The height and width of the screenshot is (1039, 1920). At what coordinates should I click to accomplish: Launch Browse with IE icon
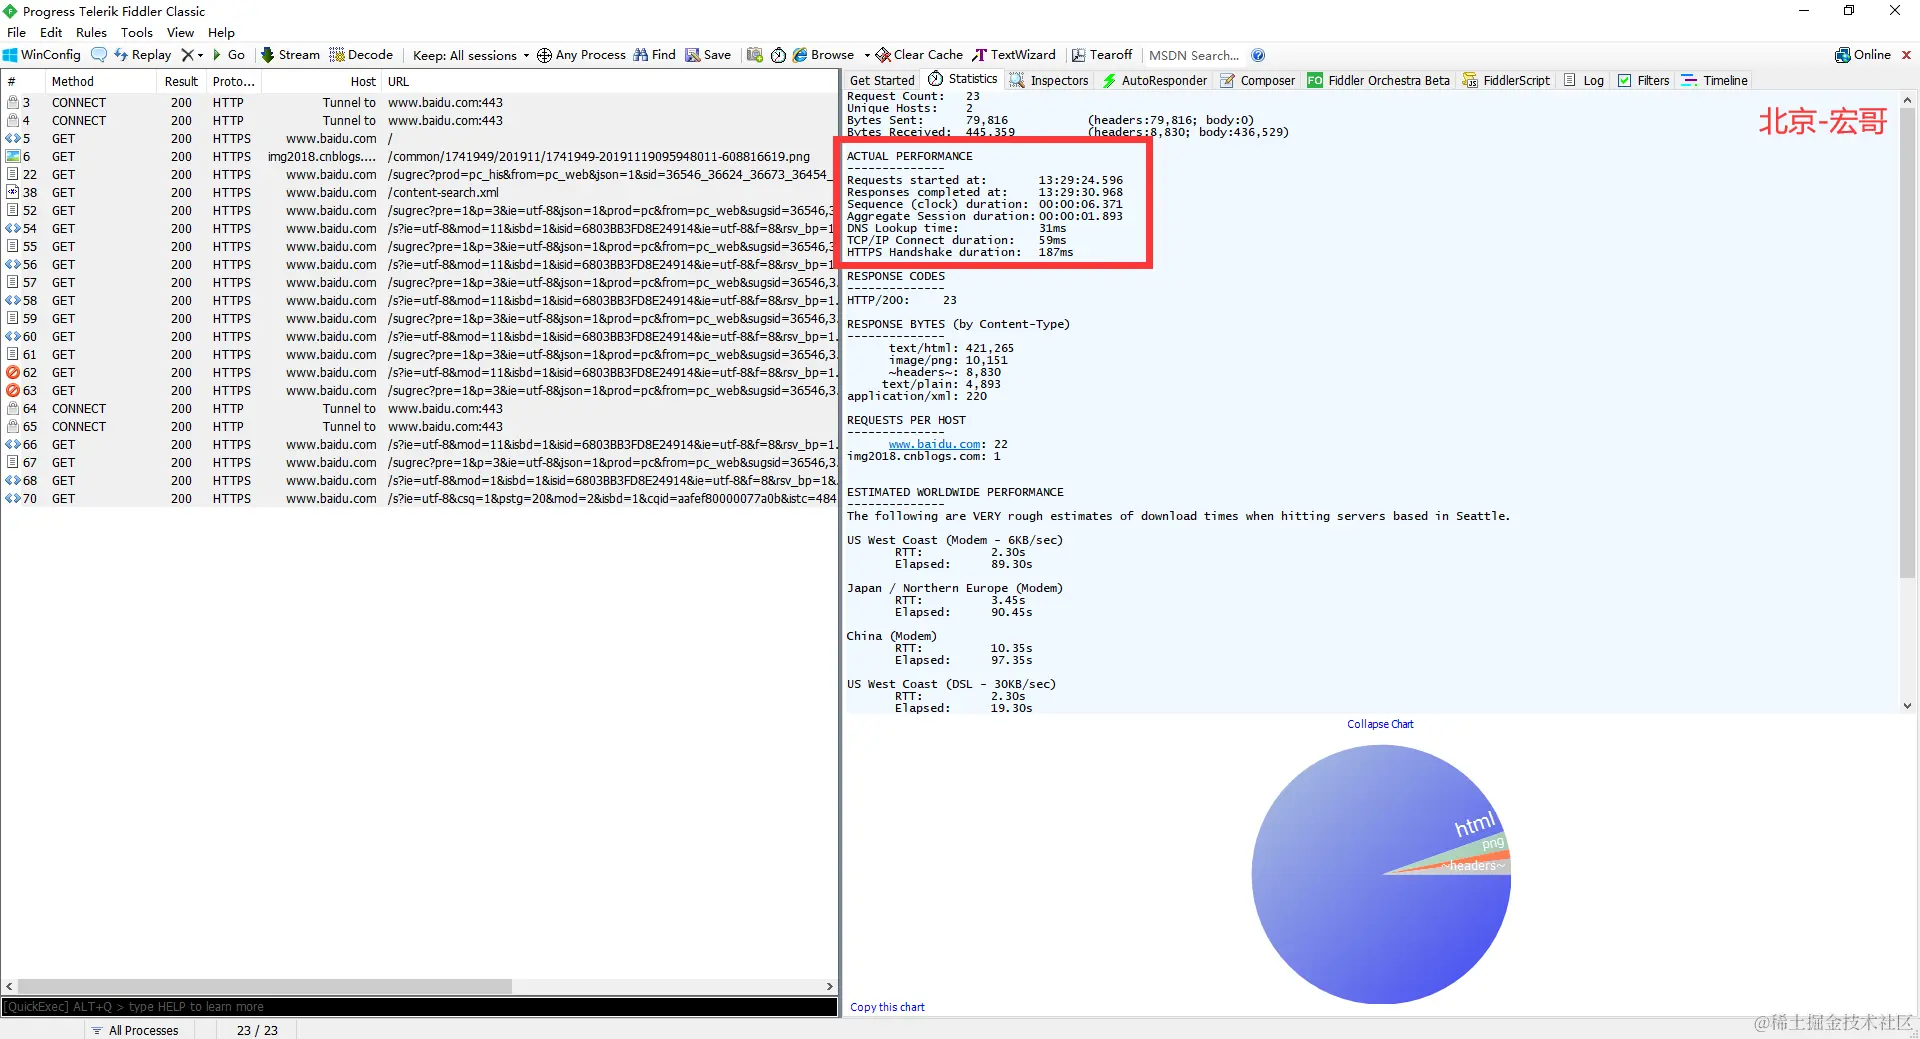[823, 55]
